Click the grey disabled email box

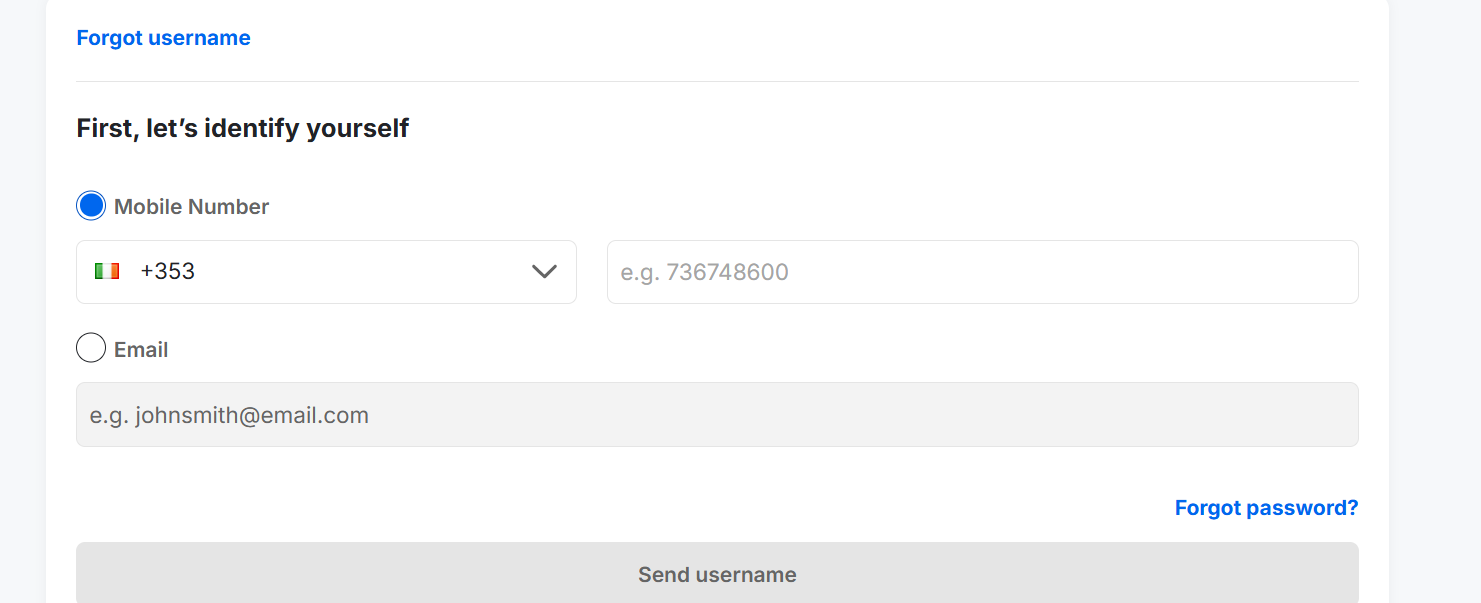(717, 414)
